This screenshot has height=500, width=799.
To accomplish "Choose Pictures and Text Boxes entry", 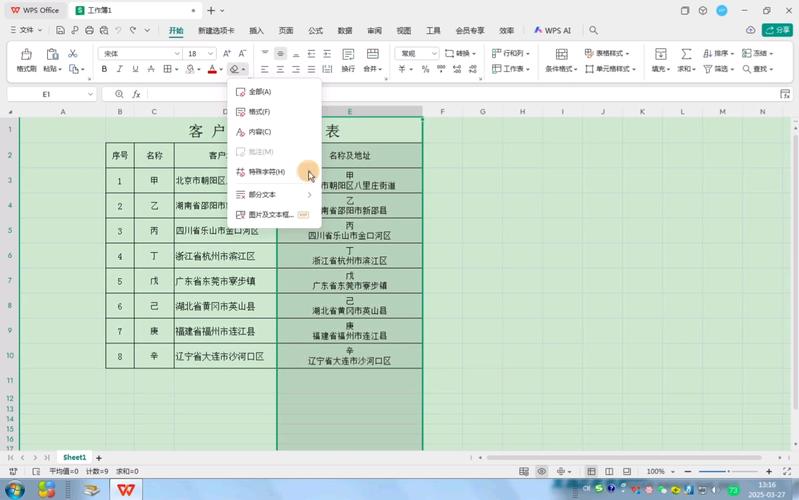I will pyautogui.click(x=274, y=215).
